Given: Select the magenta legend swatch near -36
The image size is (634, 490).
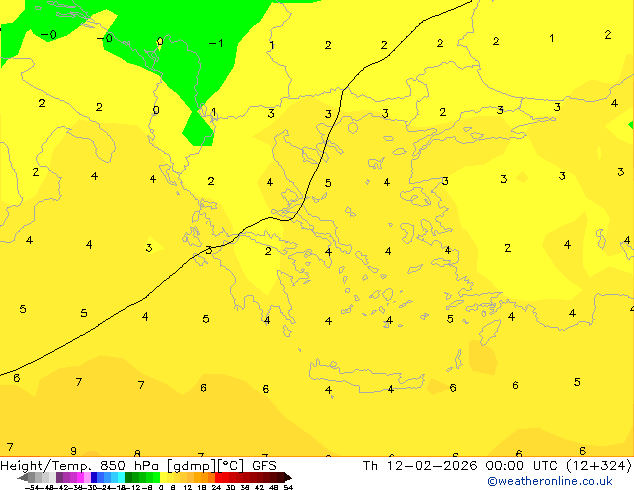Looking at the screenshot, I should (80, 477).
